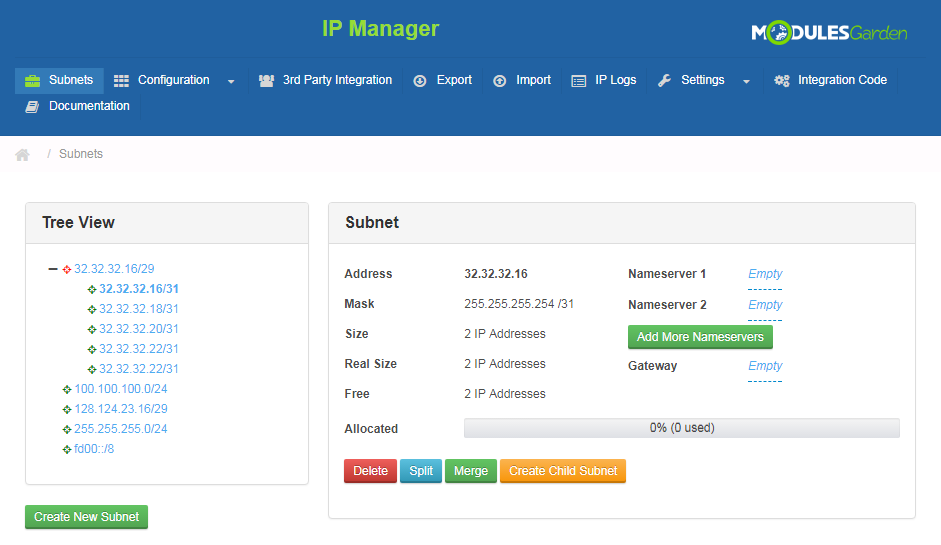Click the IP Manager title
The height and width of the screenshot is (545, 941).
380,29
